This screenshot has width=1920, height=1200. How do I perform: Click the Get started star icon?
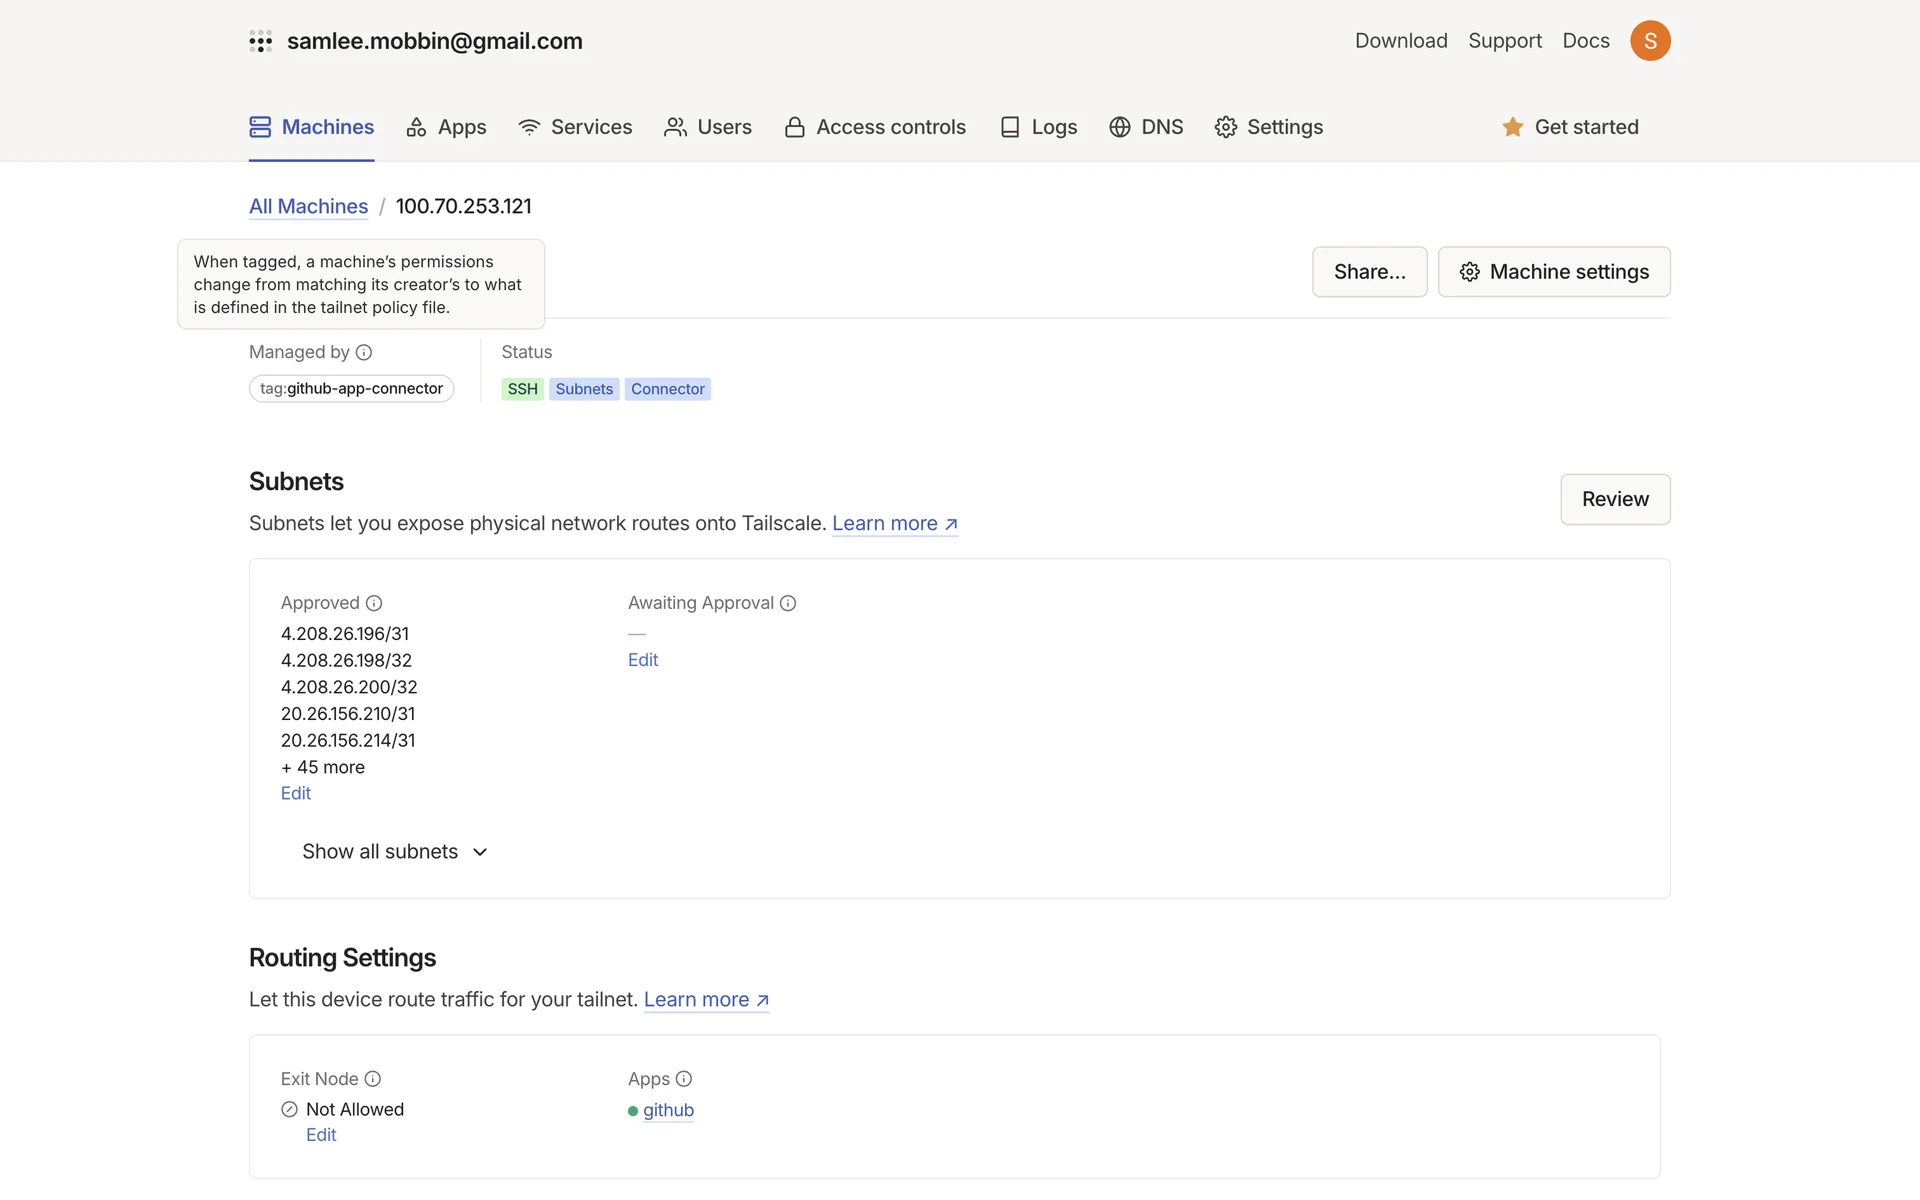(1513, 127)
